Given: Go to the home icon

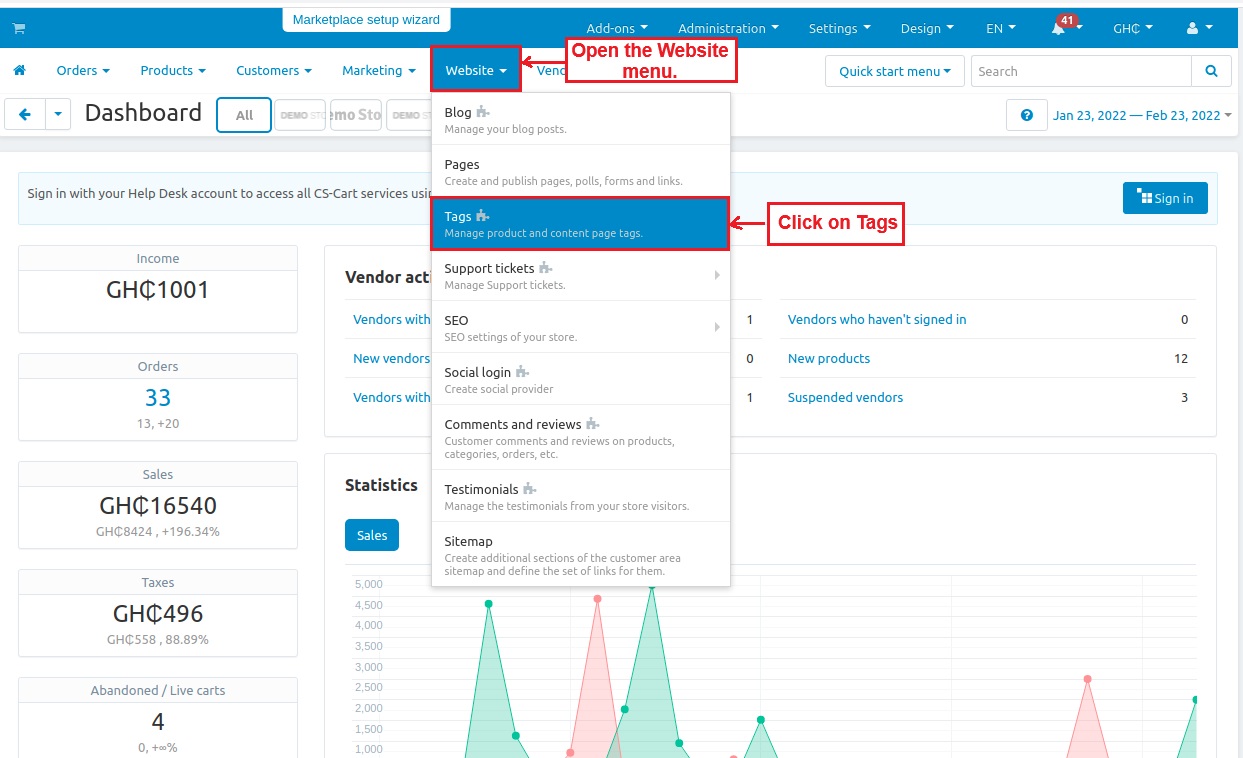Looking at the screenshot, I should (19, 71).
